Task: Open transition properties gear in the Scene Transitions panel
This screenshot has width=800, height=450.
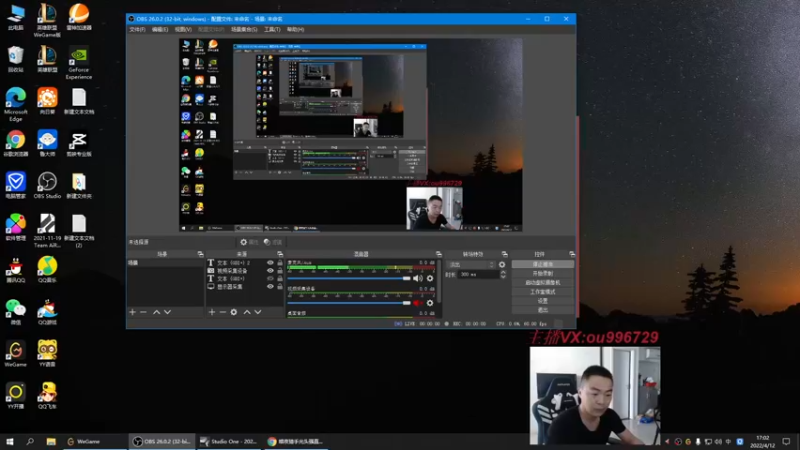Action: [502, 264]
